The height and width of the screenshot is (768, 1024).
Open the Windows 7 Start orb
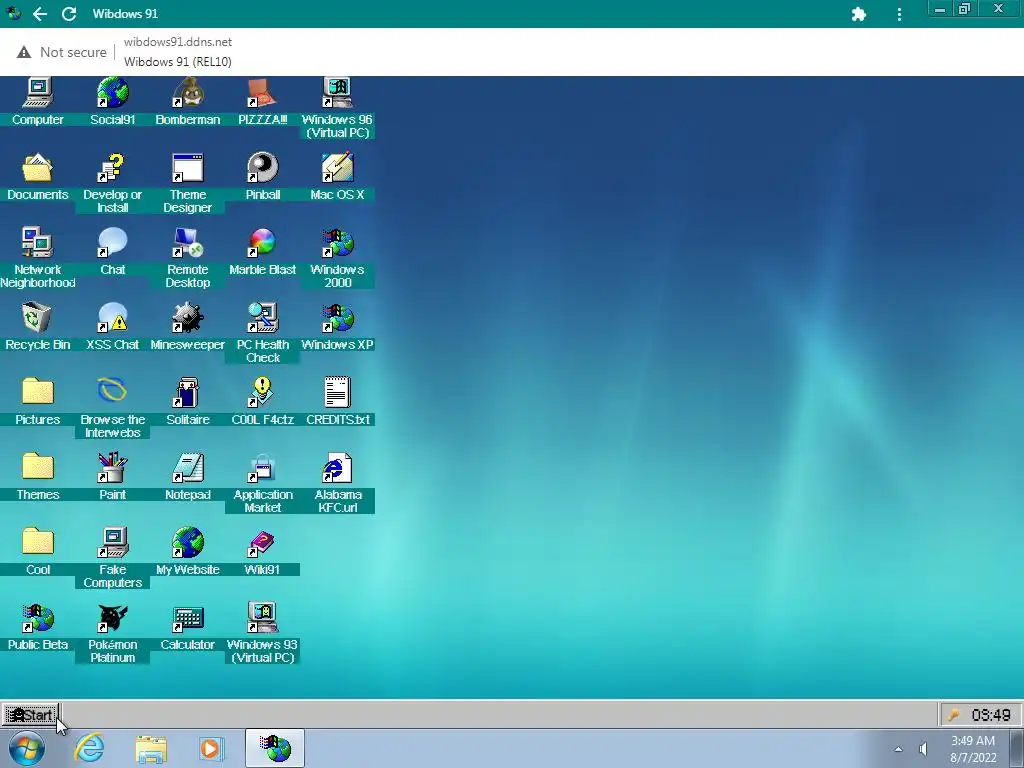point(27,748)
